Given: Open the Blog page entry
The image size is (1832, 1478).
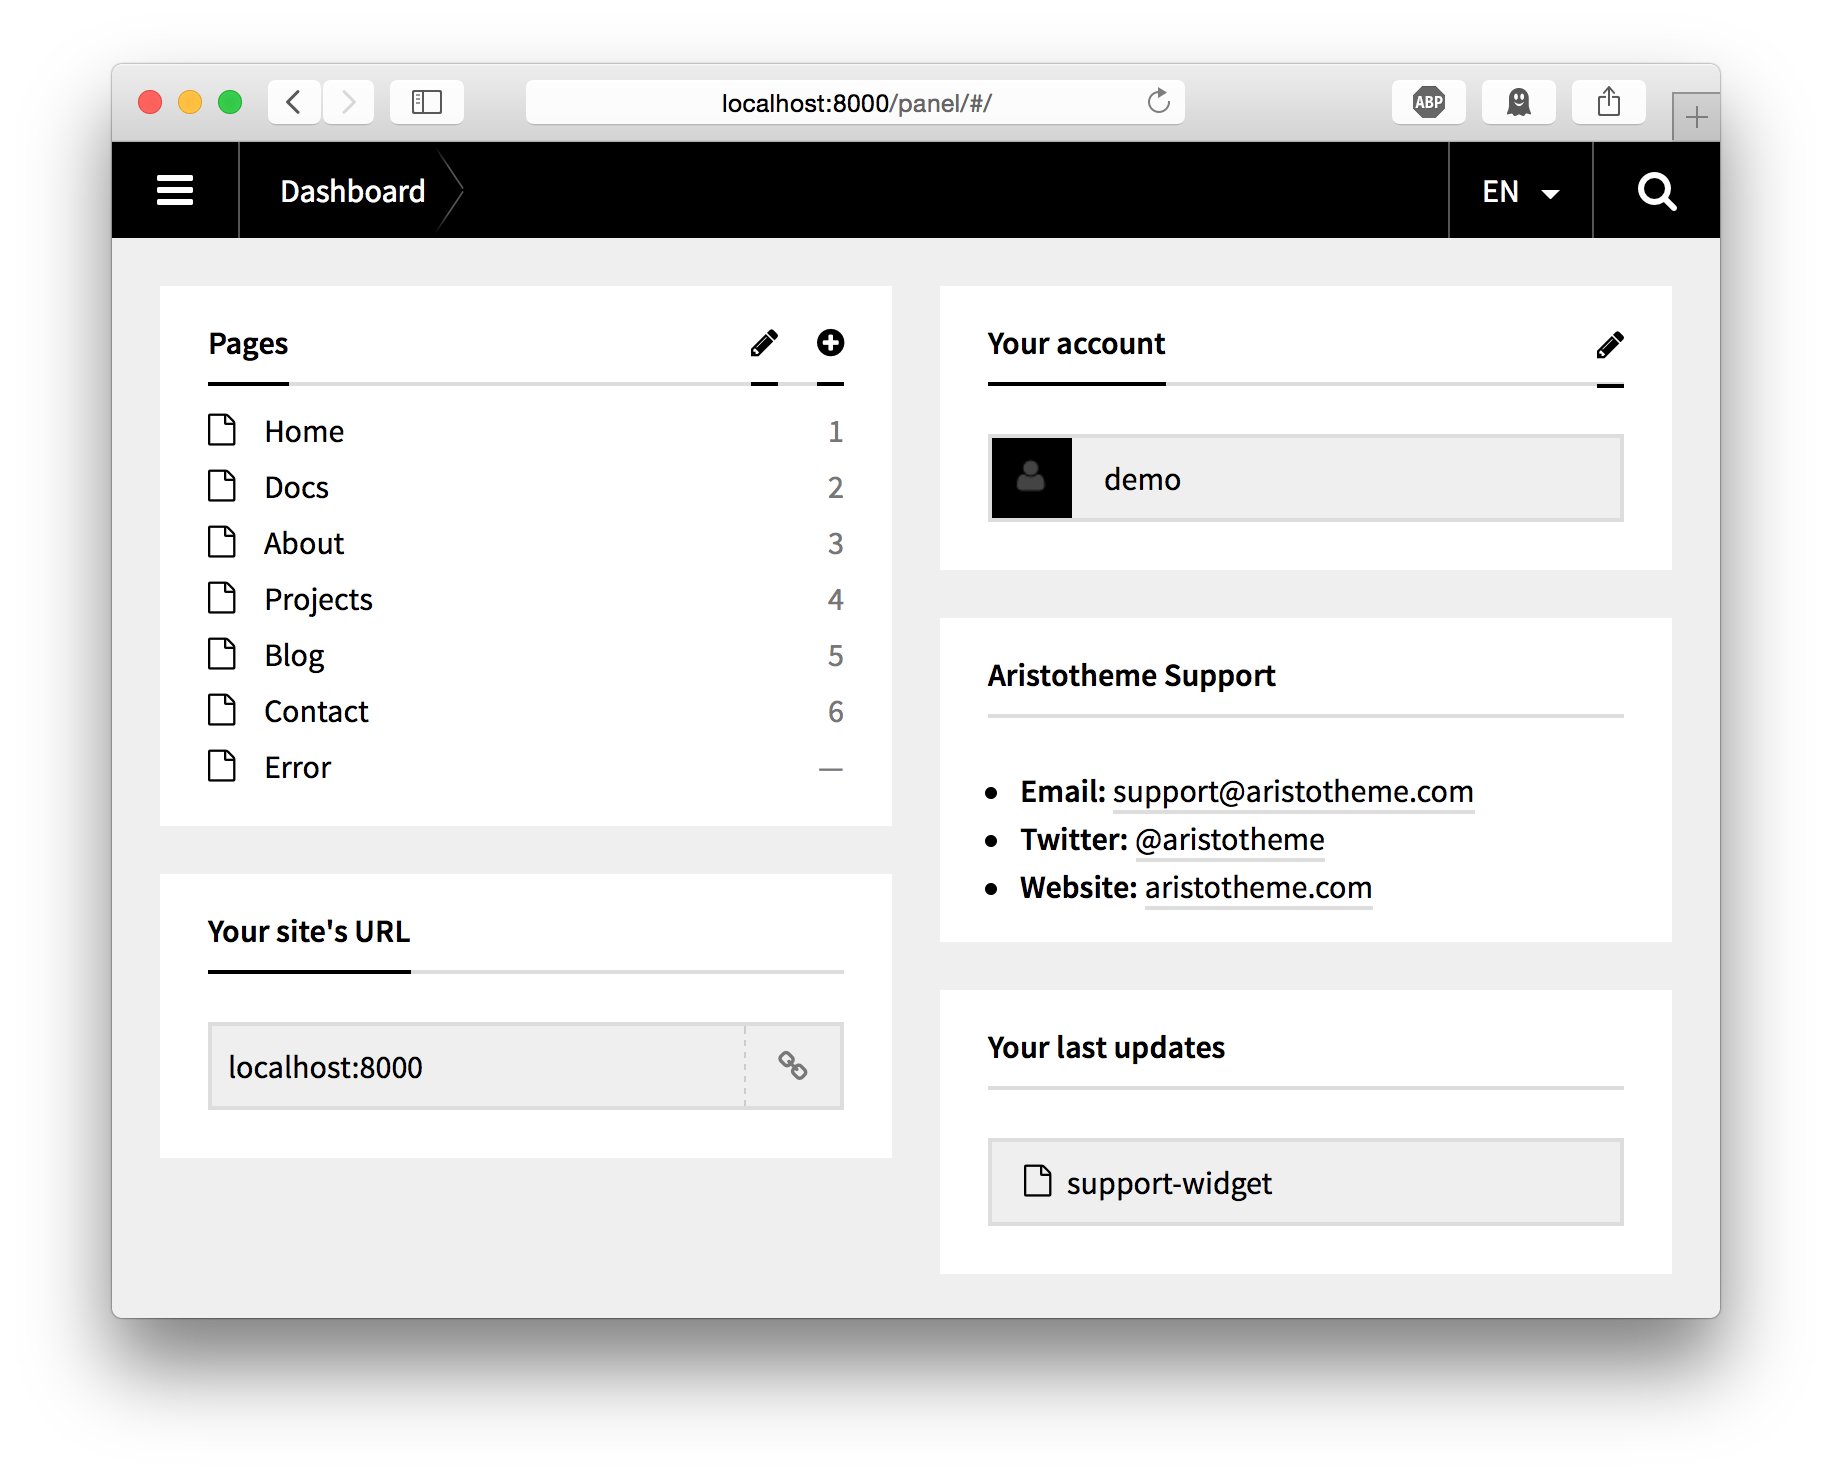Looking at the screenshot, I should pos(294,655).
